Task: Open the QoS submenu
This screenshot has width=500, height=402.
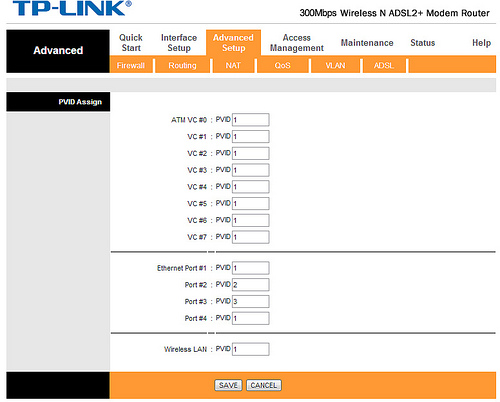Action: tap(282, 65)
